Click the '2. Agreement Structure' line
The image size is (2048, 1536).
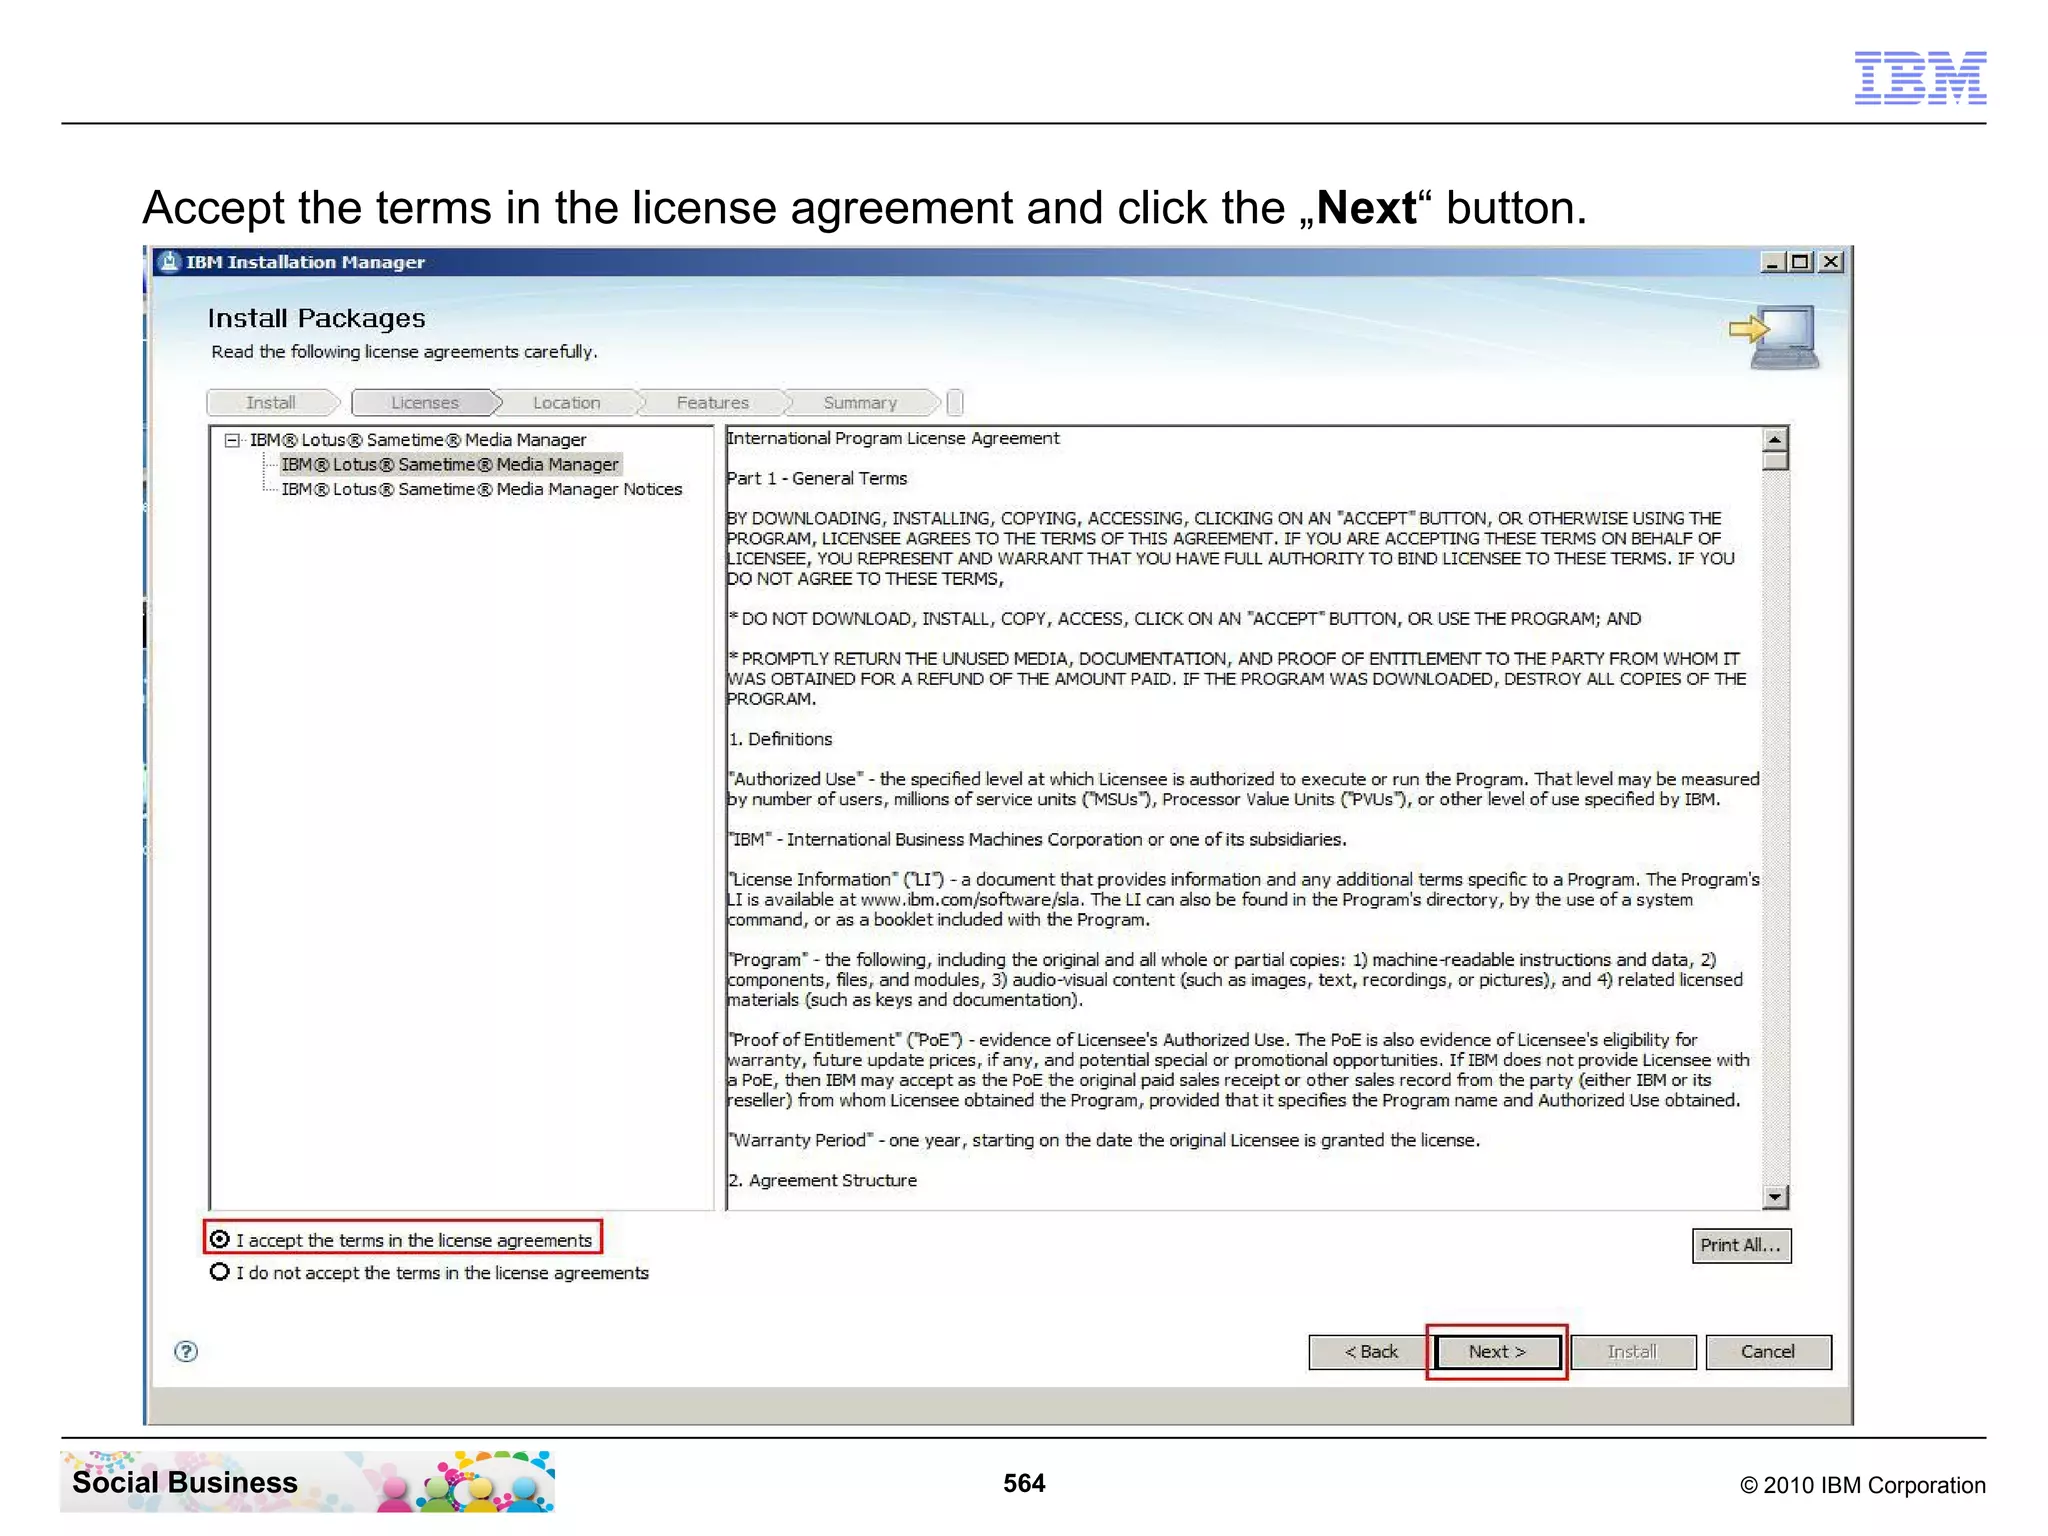(x=822, y=1180)
